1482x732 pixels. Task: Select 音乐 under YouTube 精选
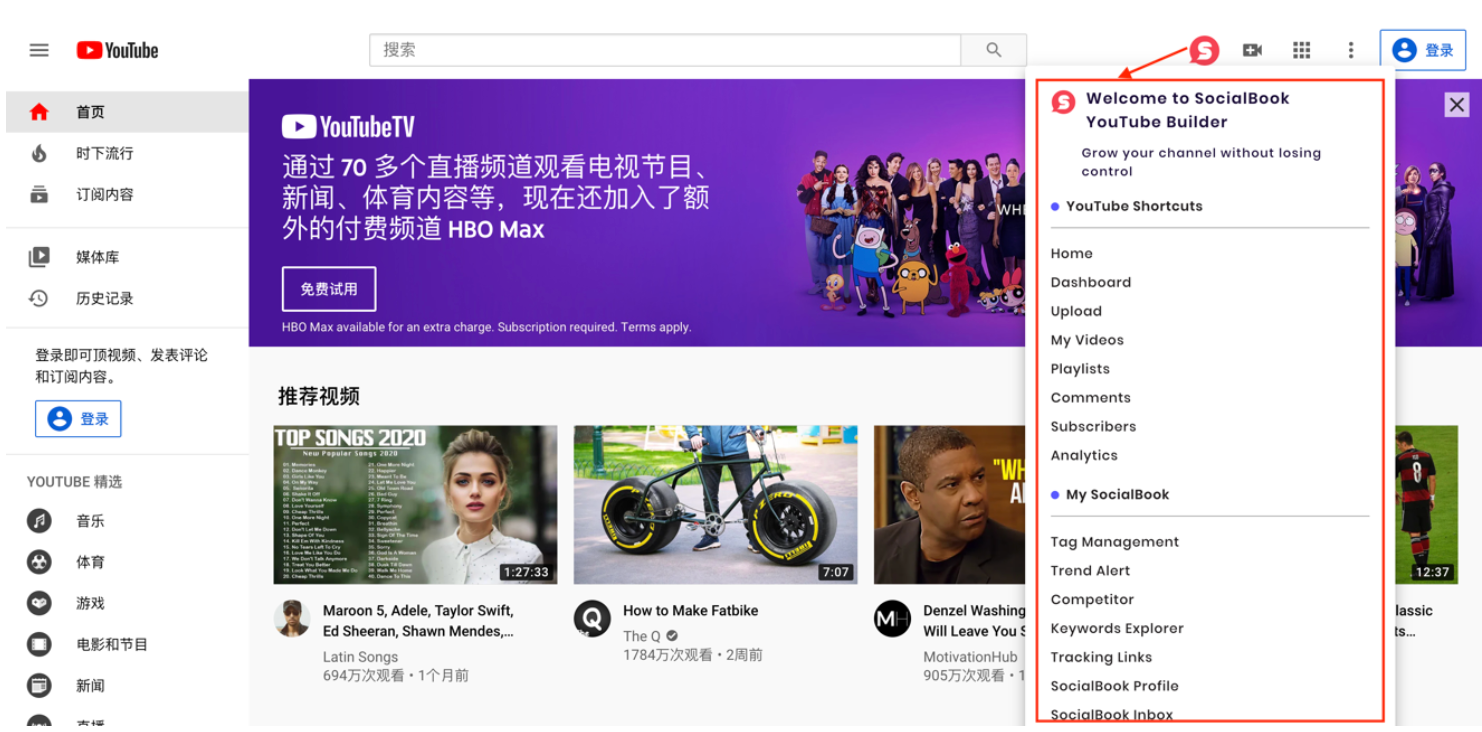(x=127, y=521)
